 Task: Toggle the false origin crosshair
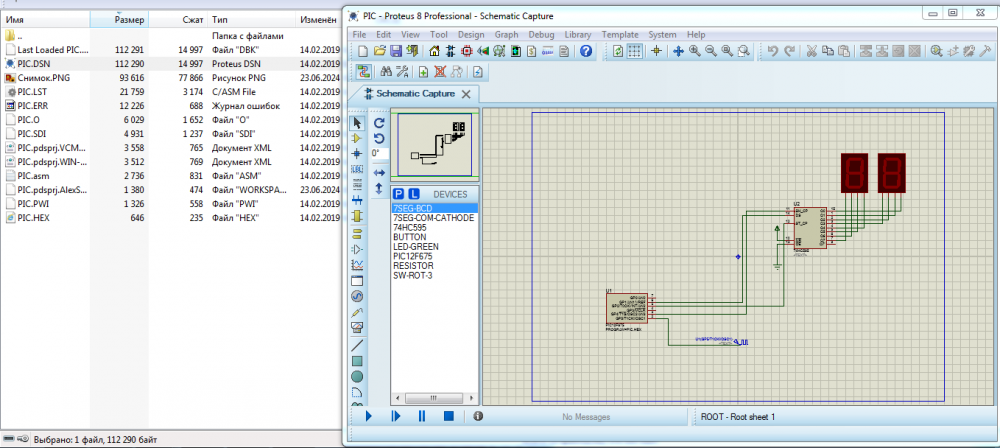click(x=656, y=51)
